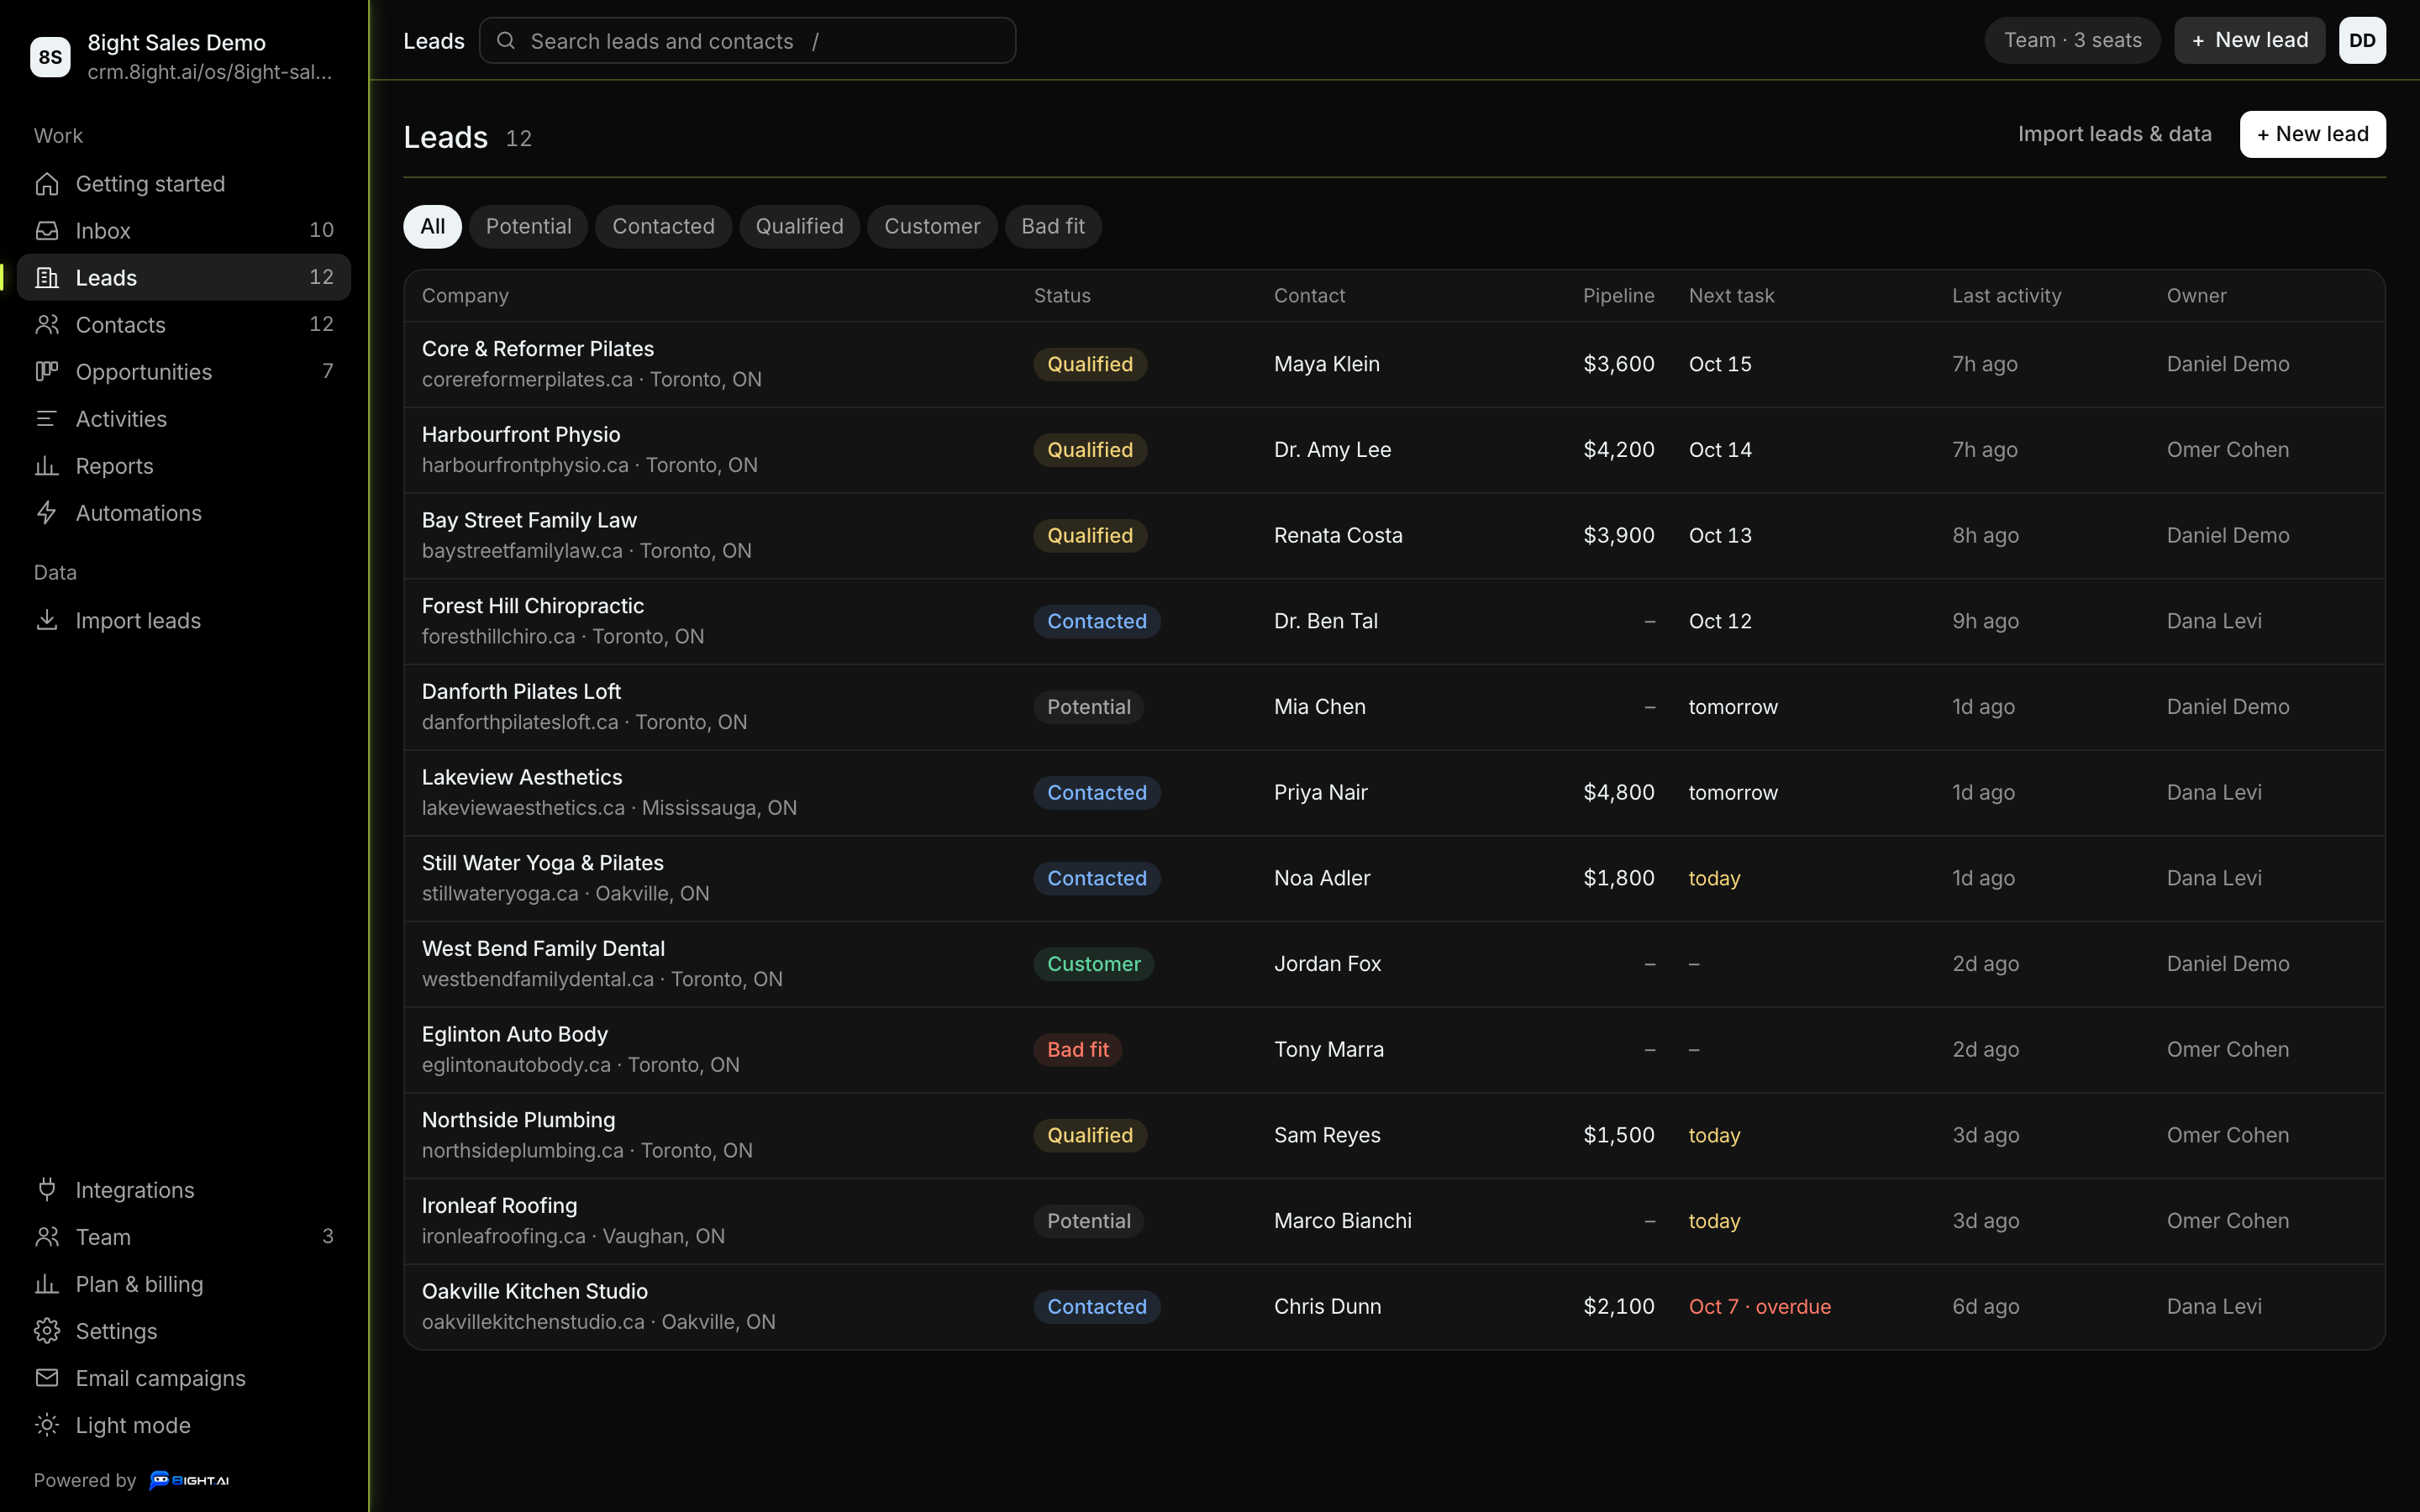The image size is (2420, 1512).
Task: Click the Customer badge for West Bend Family Dental
Action: (x=1093, y=964)
